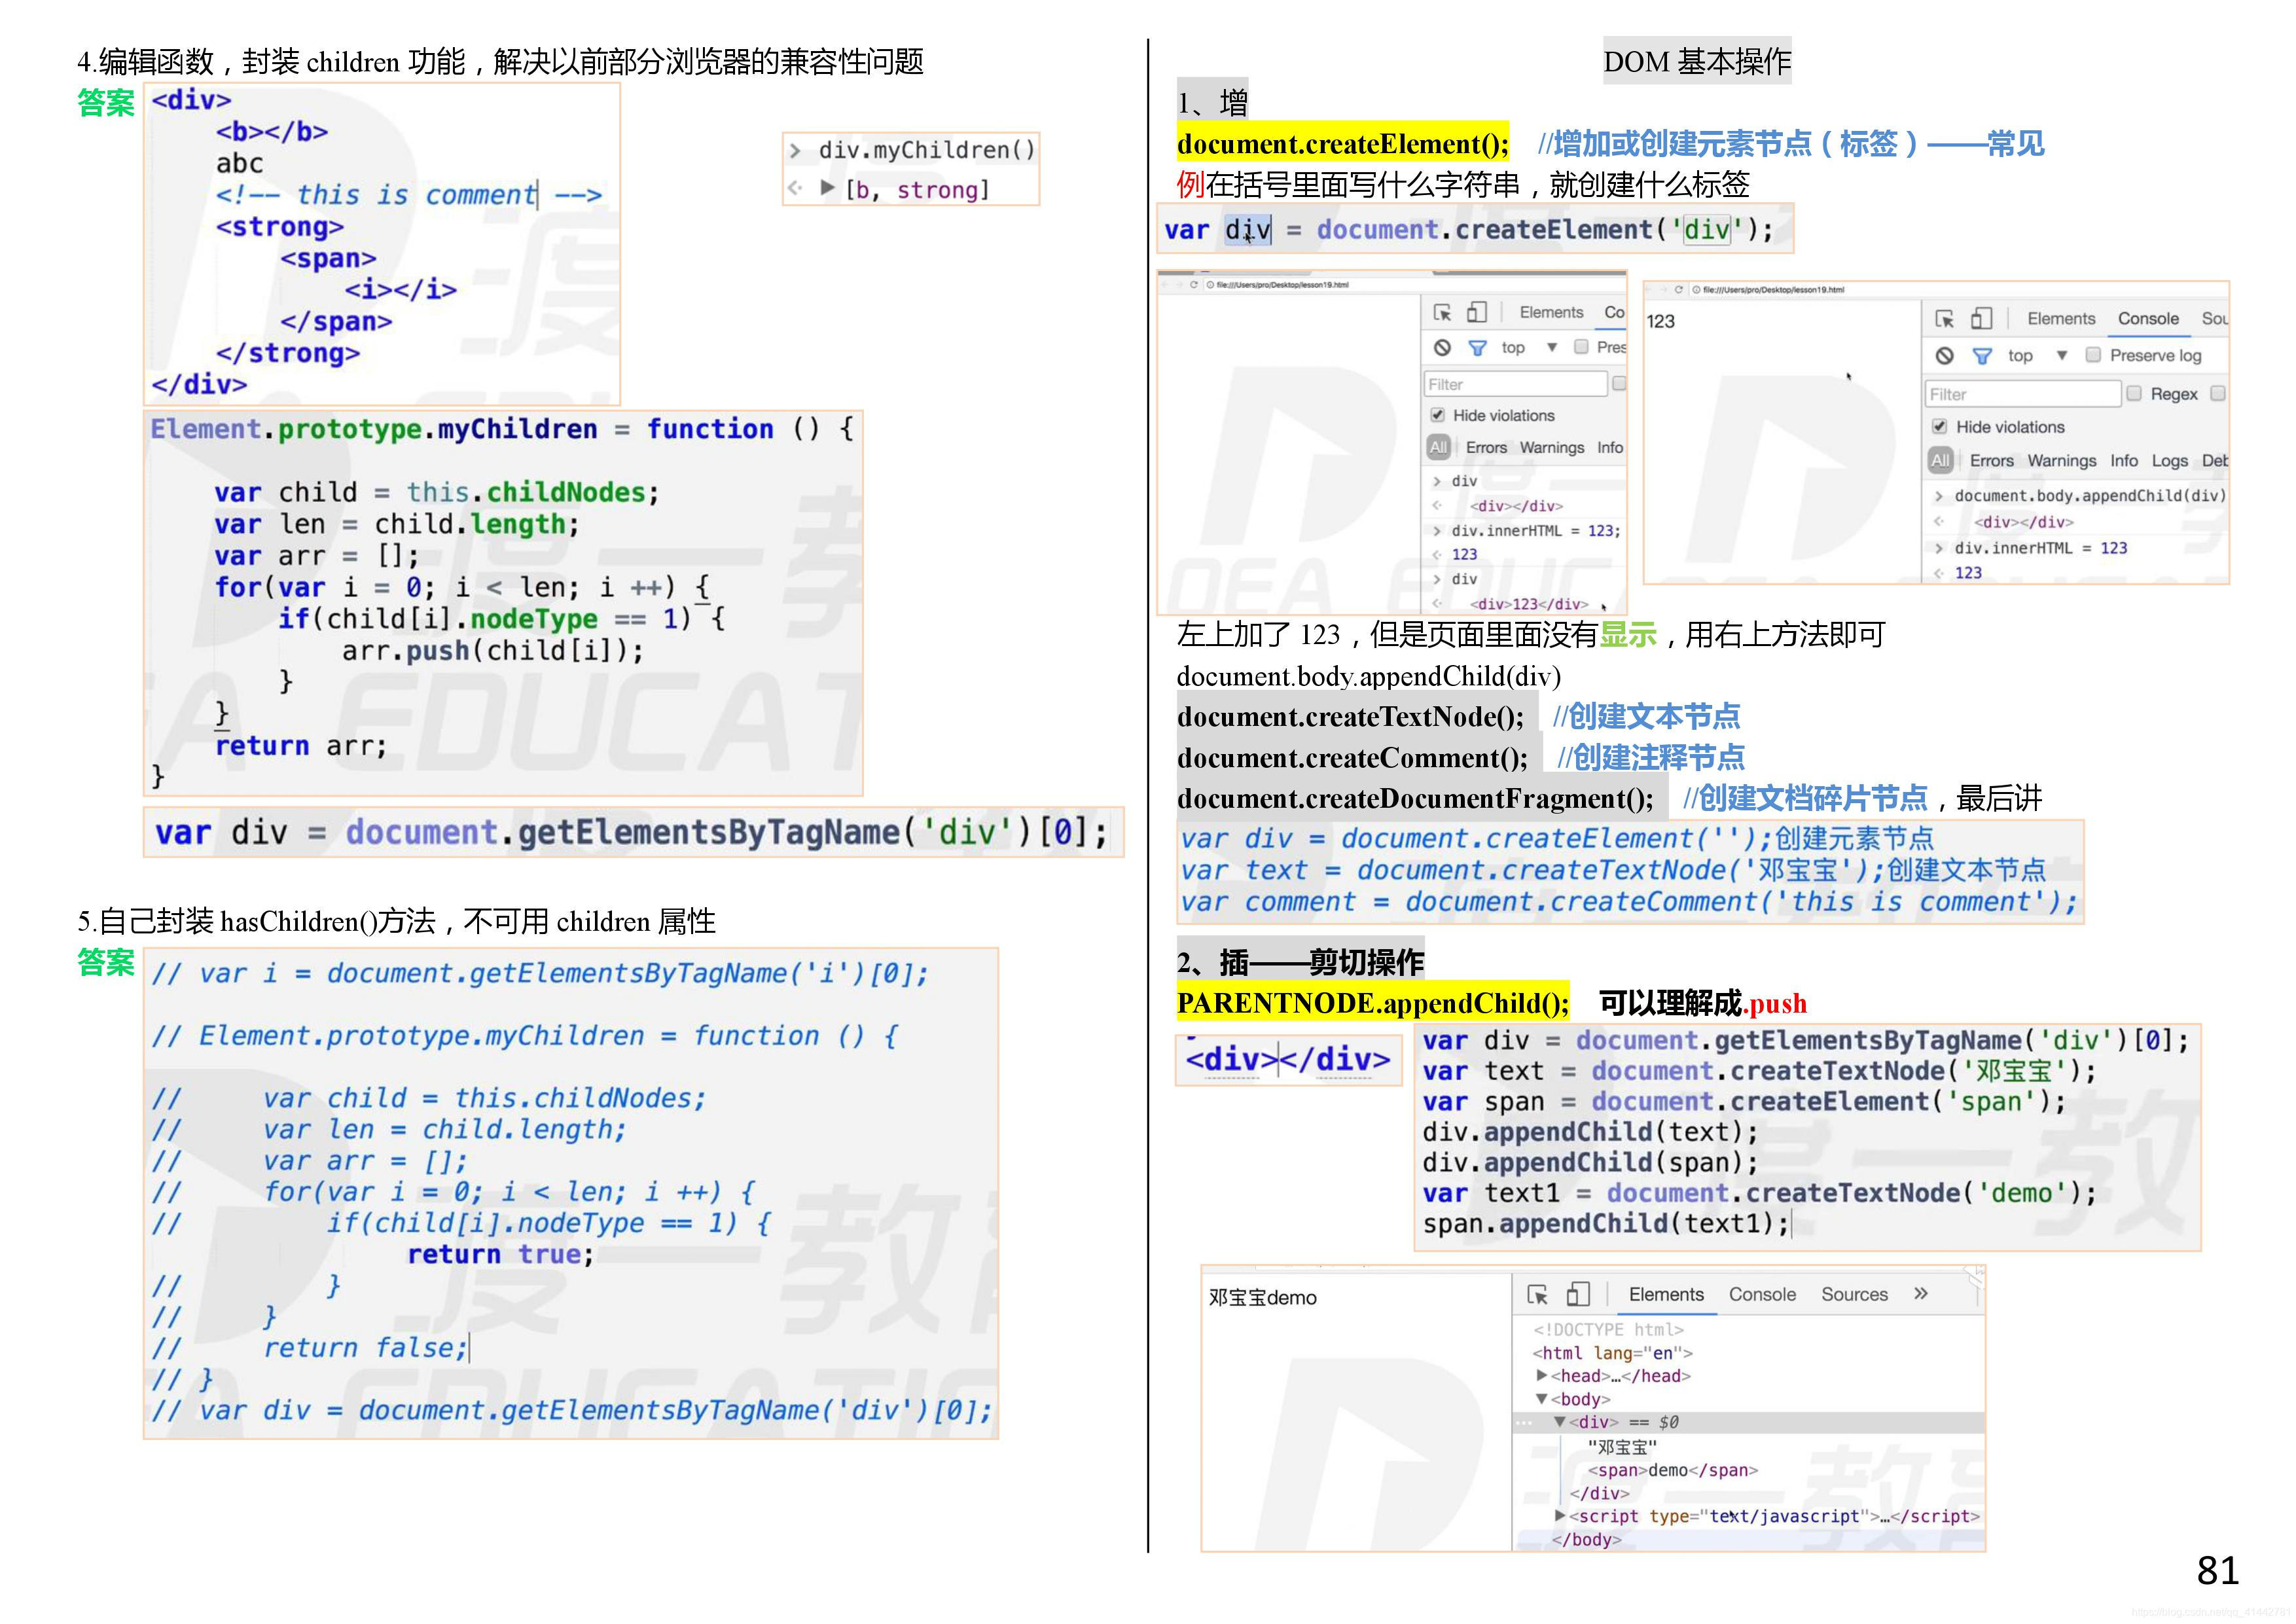Select html lang="en" row
The width and height of the screenshot is (2296, 1624).
coord(1612,1353)
